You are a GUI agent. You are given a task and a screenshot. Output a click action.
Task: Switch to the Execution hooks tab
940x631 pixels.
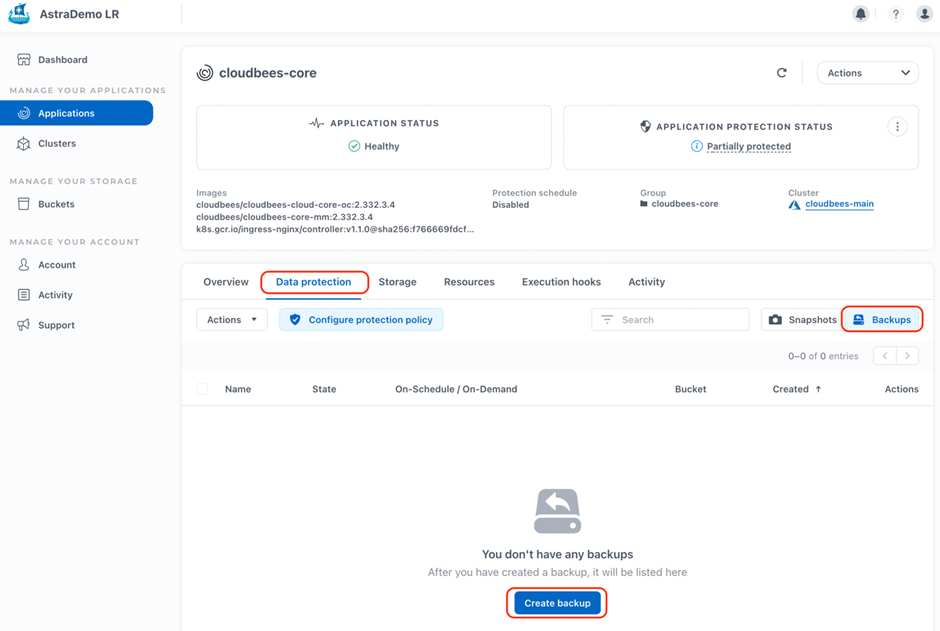[x=561, y=282]
